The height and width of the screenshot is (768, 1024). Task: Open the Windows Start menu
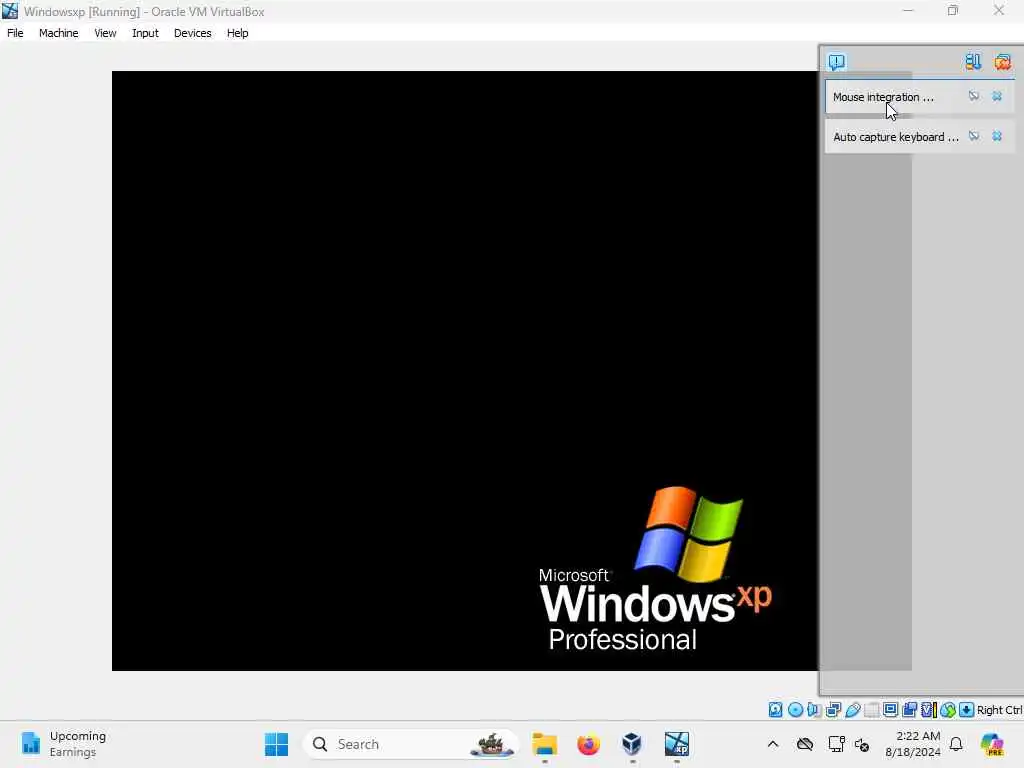tap(276, 744)
